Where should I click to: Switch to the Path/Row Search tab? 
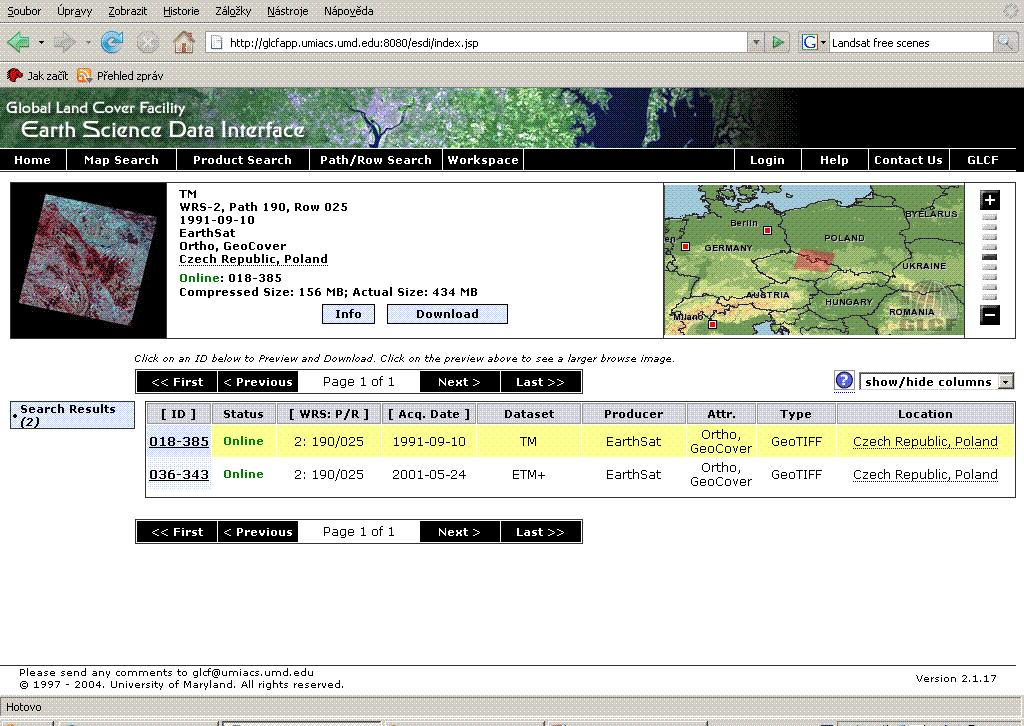pos(376,160)
